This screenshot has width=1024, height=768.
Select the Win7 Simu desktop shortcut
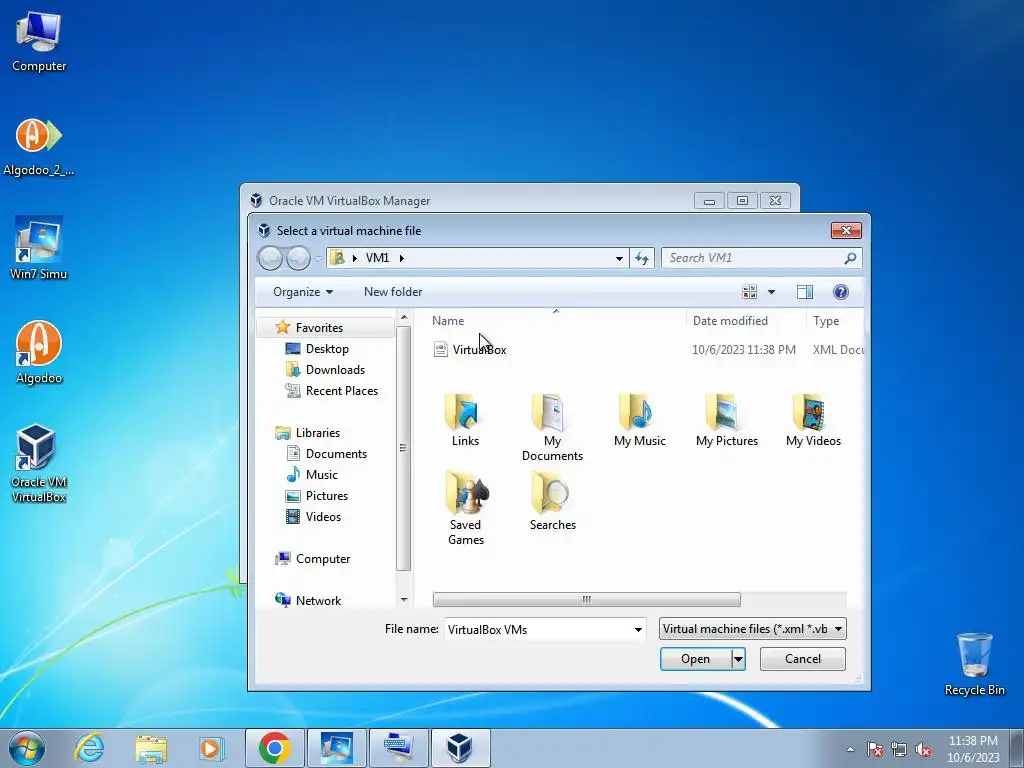[x=39, y=249]
